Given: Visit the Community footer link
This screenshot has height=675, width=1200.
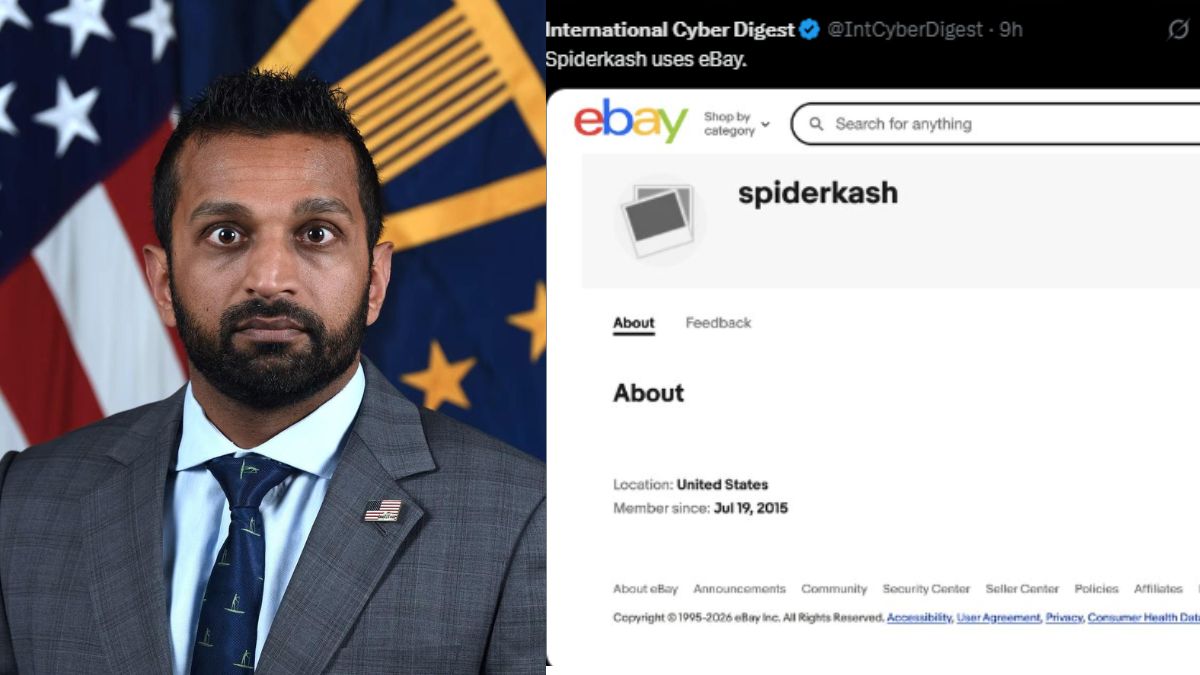Looking at the screenshot, I should click(x=834, y=589).
